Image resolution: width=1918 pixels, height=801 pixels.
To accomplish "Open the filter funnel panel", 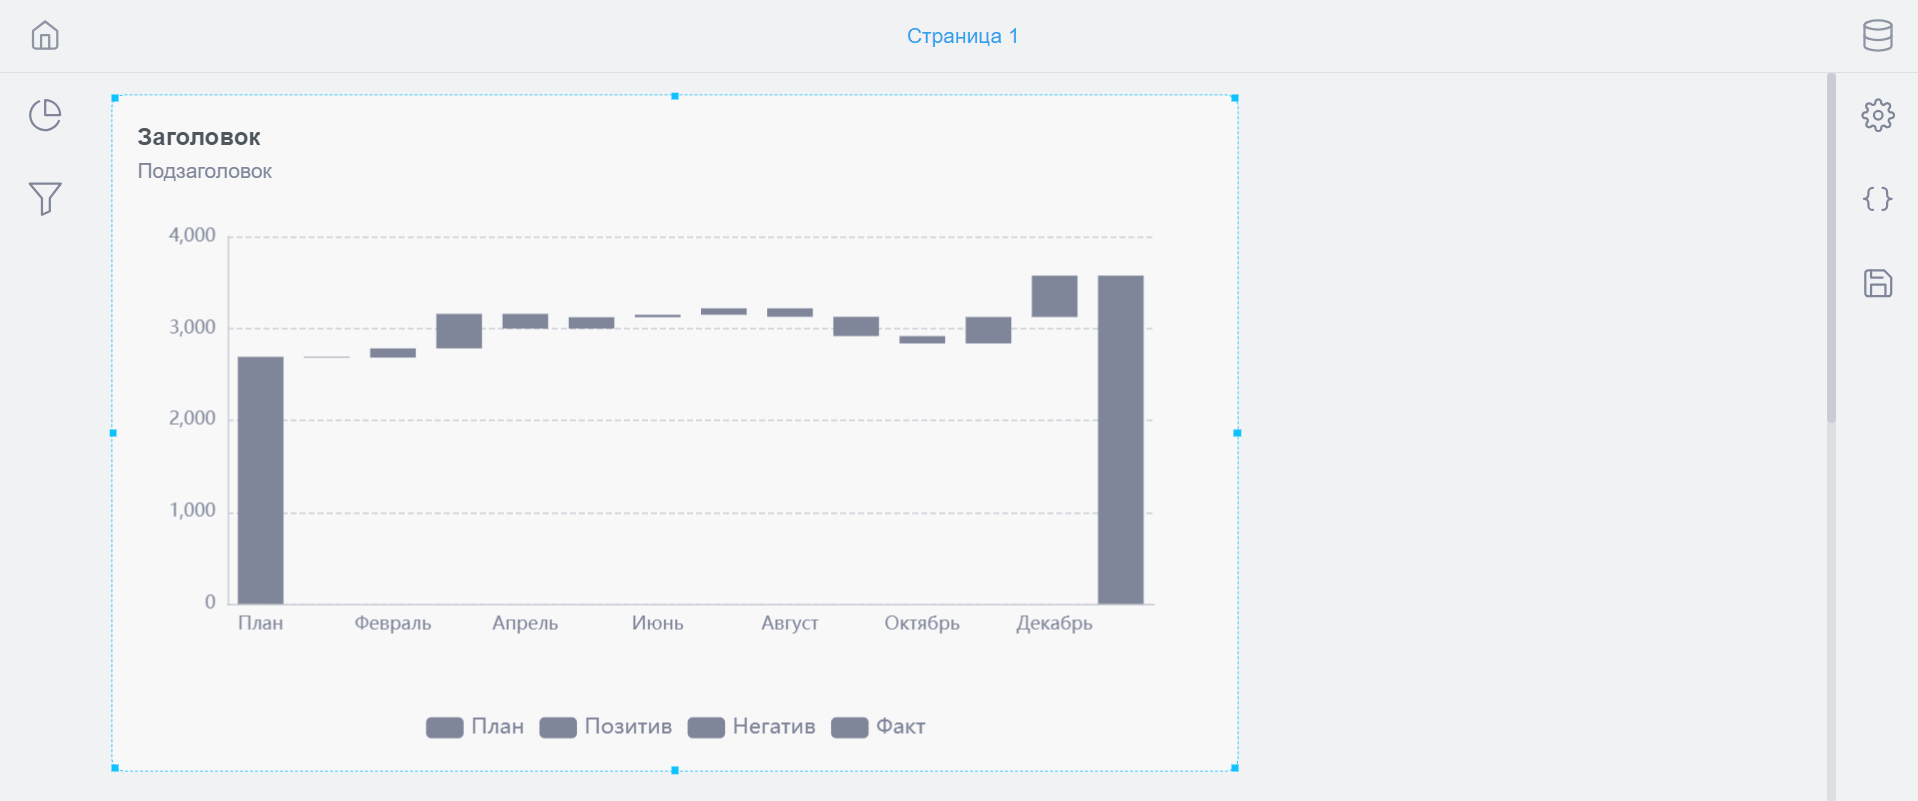I will [45, 198].
